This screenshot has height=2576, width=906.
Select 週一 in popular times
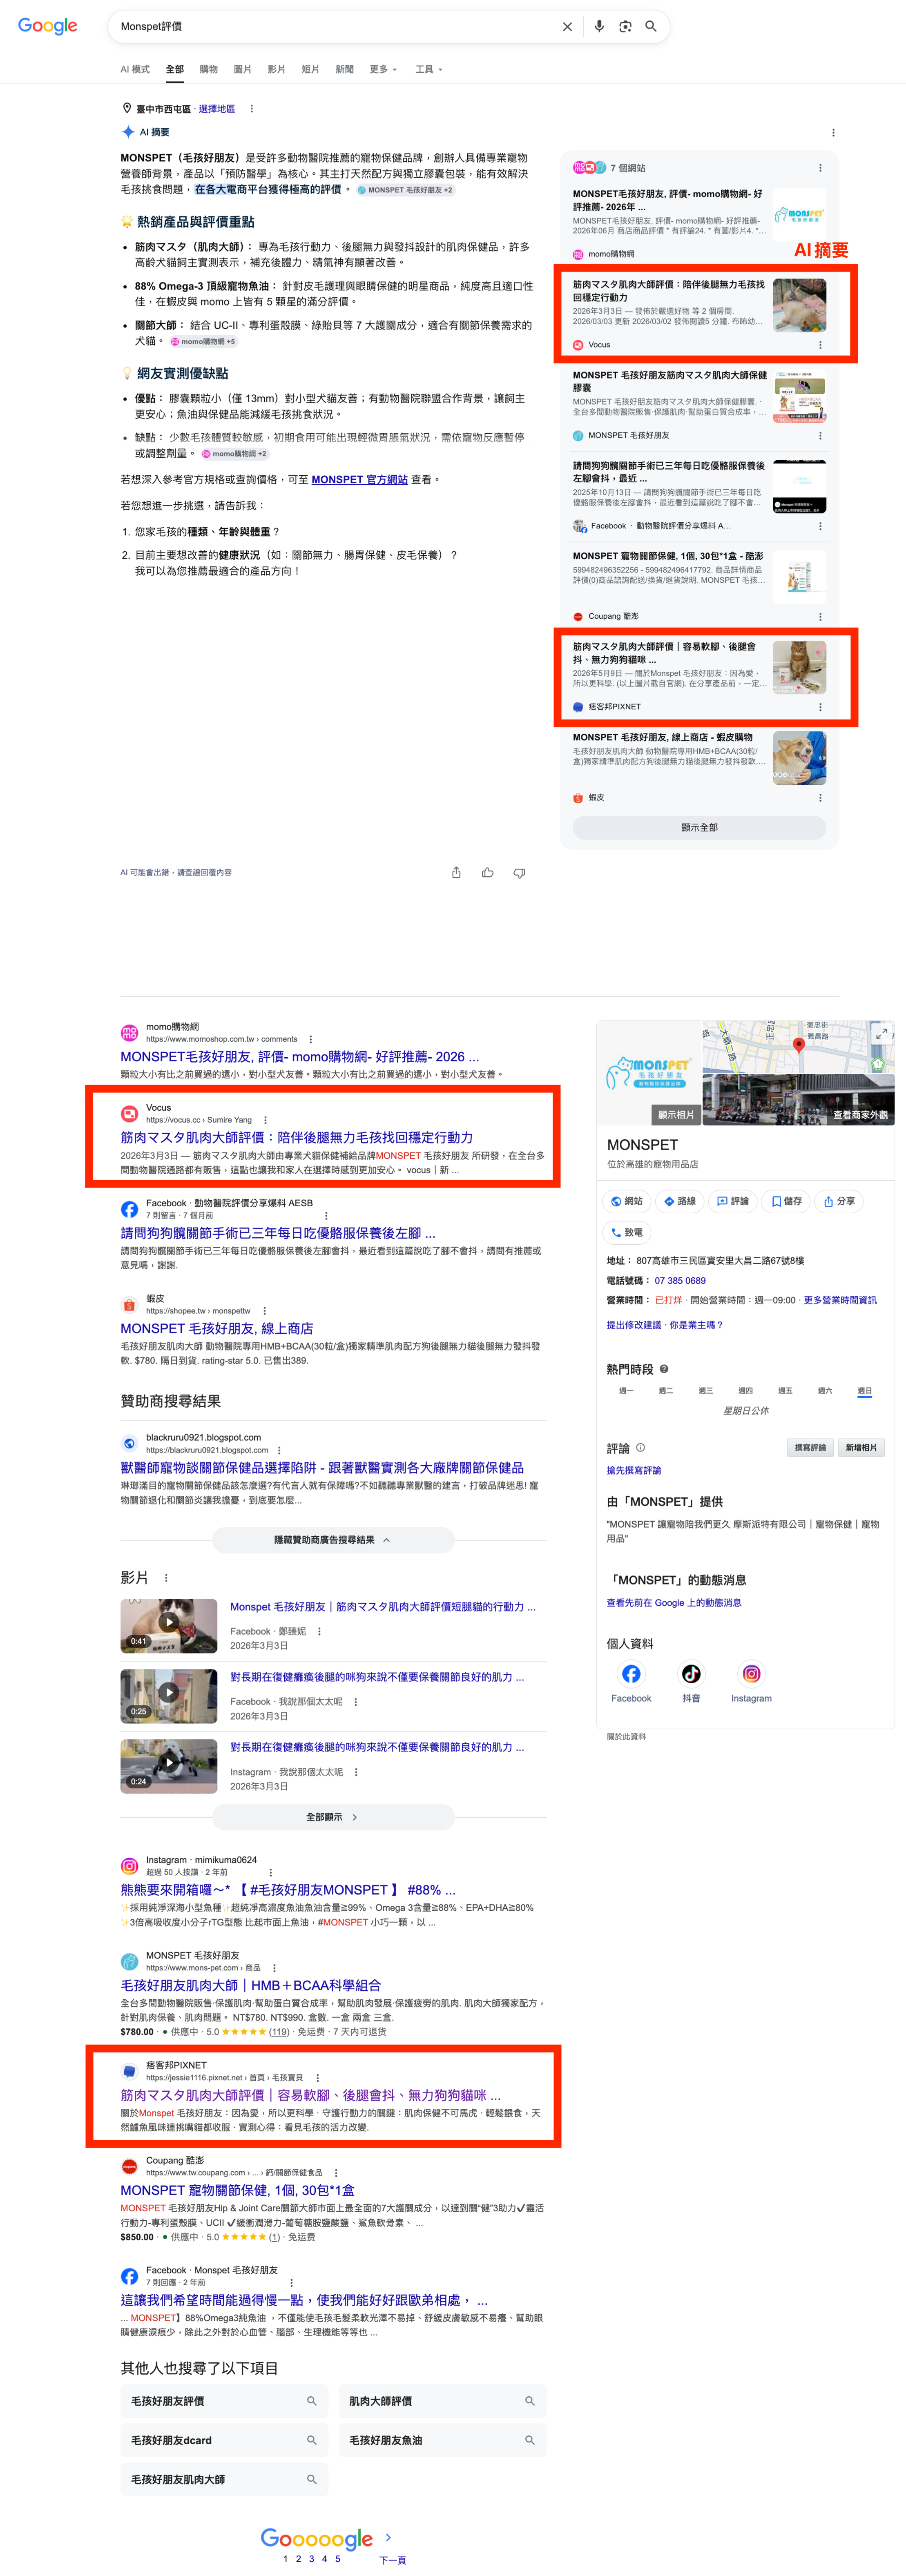626,1391
